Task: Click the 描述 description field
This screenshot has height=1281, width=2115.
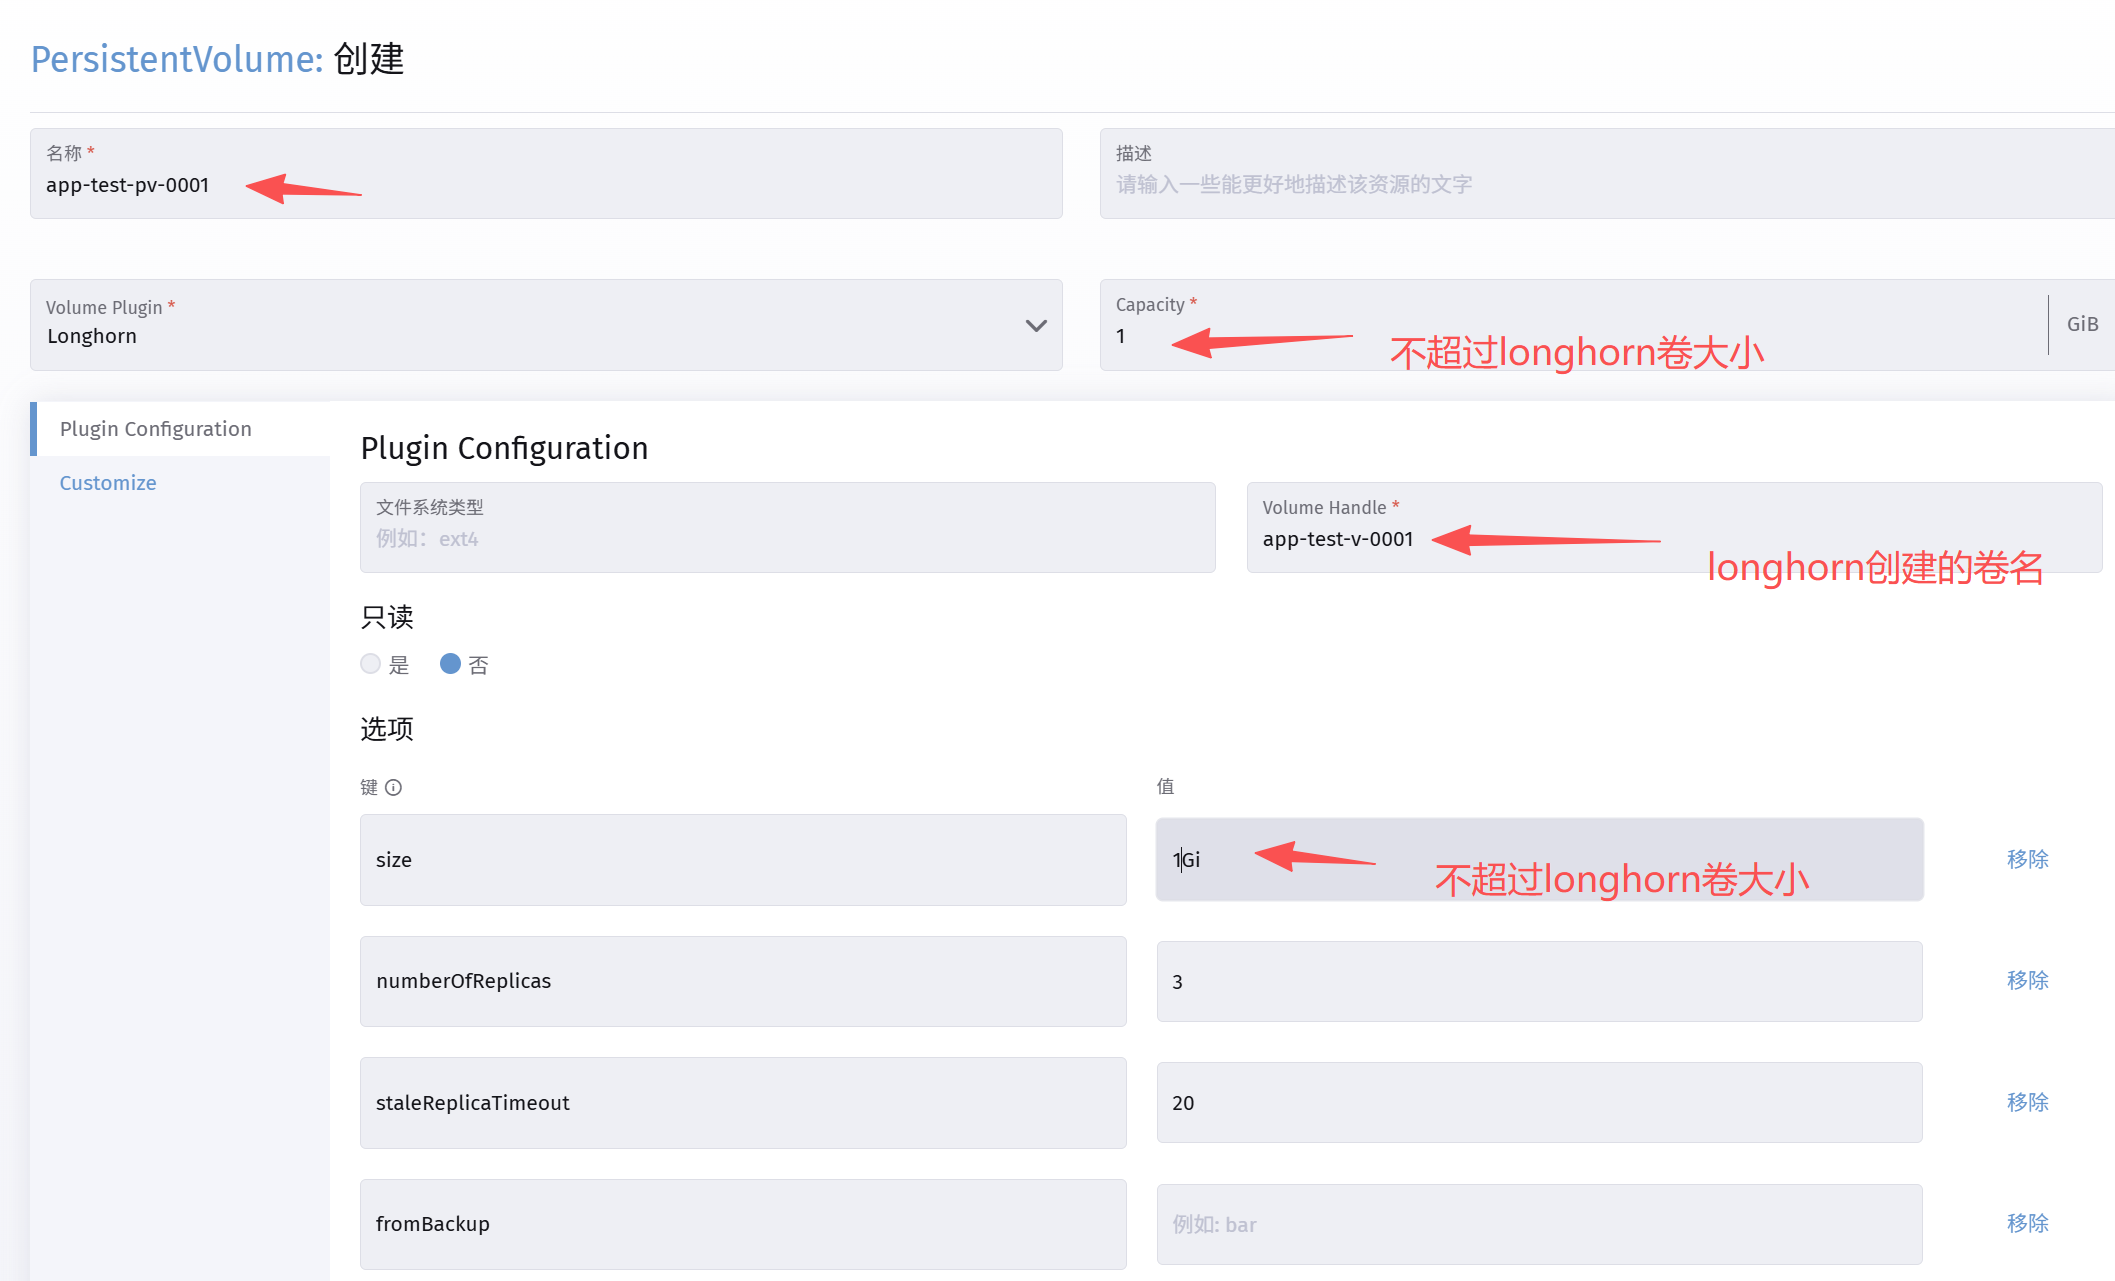Action: [x=1607, y=174]
